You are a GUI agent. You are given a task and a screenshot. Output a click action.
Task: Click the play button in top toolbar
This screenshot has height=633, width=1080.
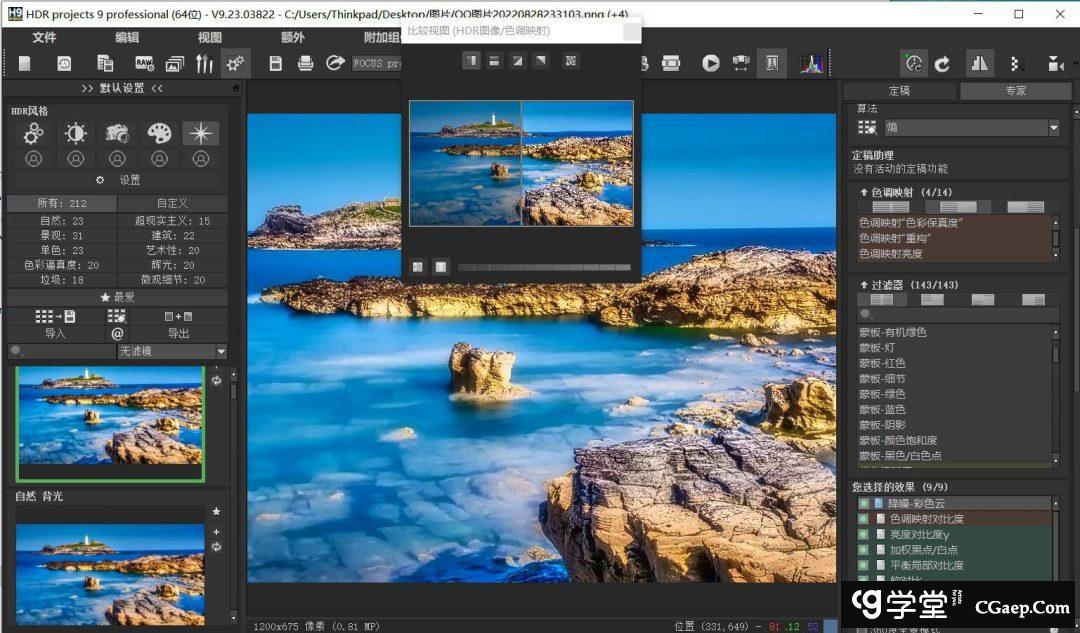[x=710, y=63]
